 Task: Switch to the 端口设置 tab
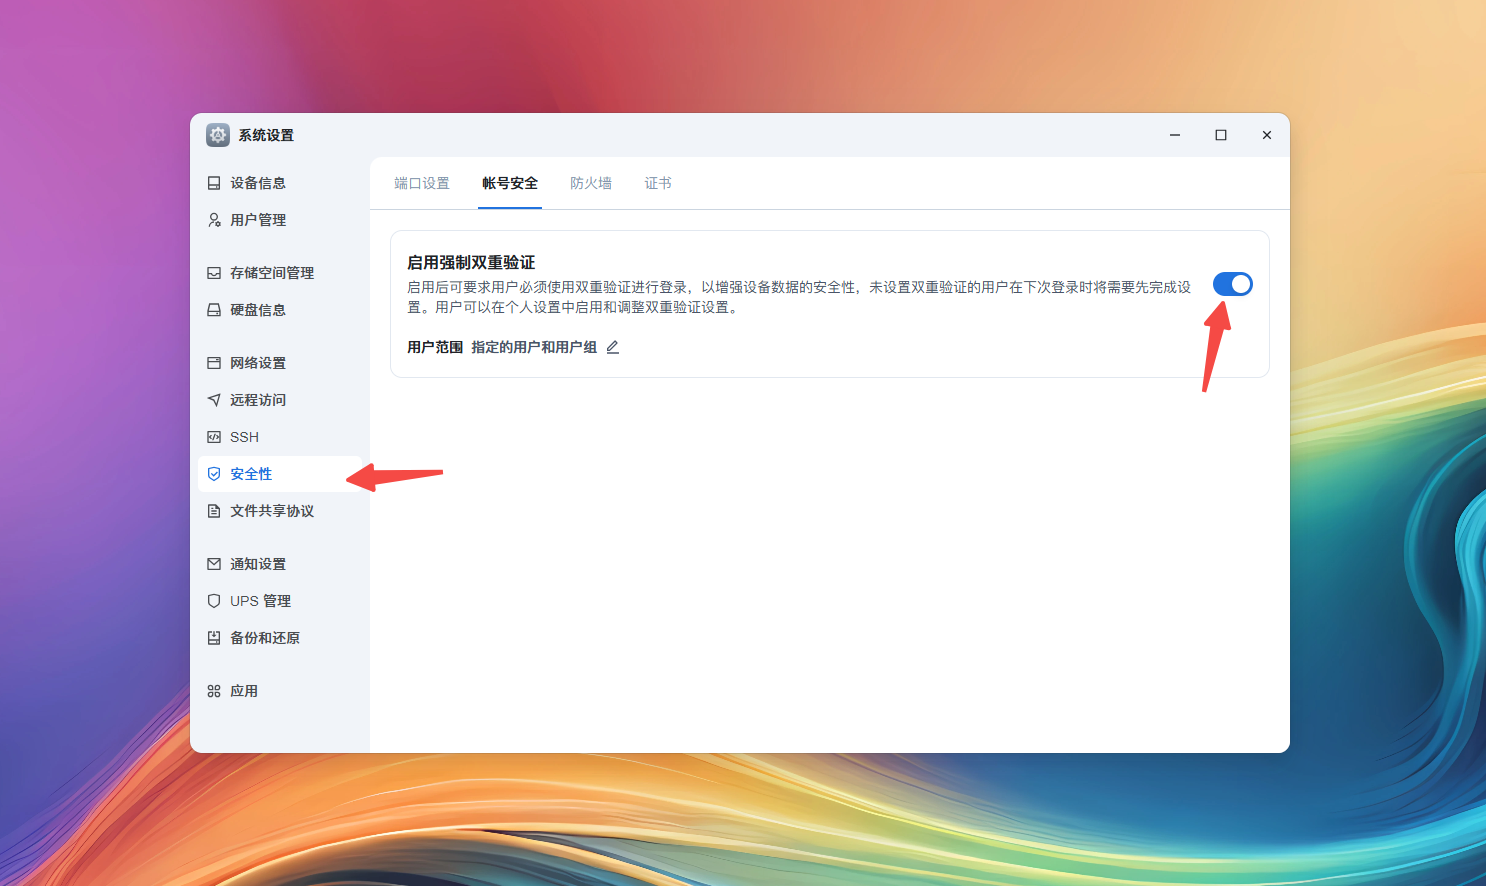(x=421, y=183)
